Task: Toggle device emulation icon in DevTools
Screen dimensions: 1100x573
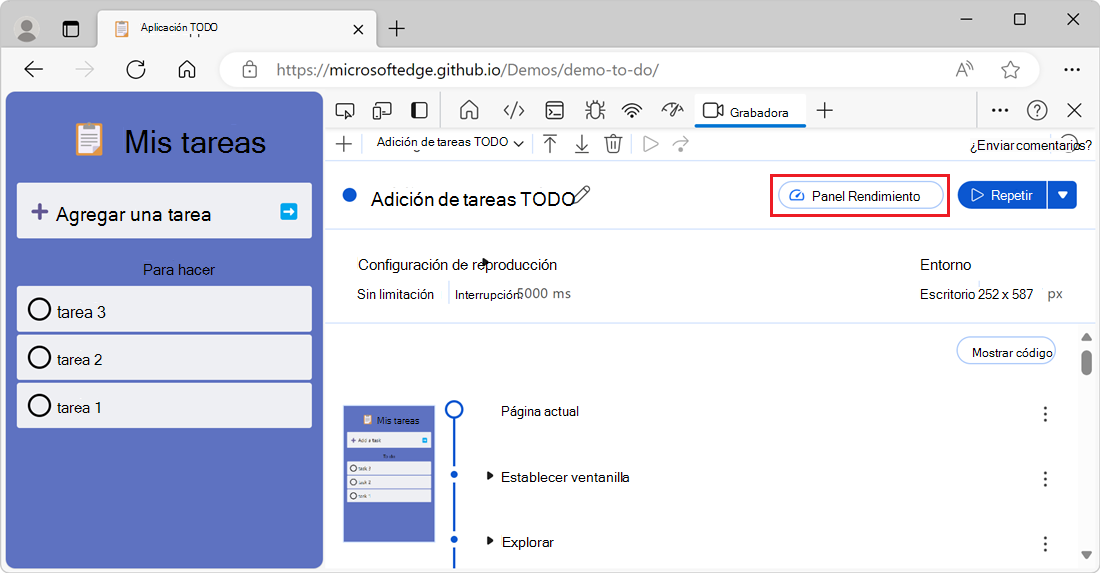Action: tap(382, 111)
